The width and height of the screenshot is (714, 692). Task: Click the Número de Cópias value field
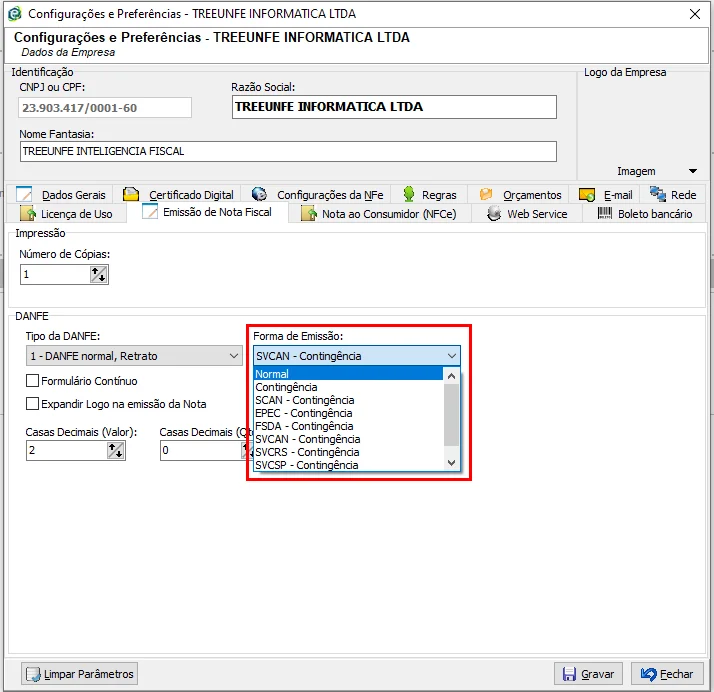pos(55,275)
